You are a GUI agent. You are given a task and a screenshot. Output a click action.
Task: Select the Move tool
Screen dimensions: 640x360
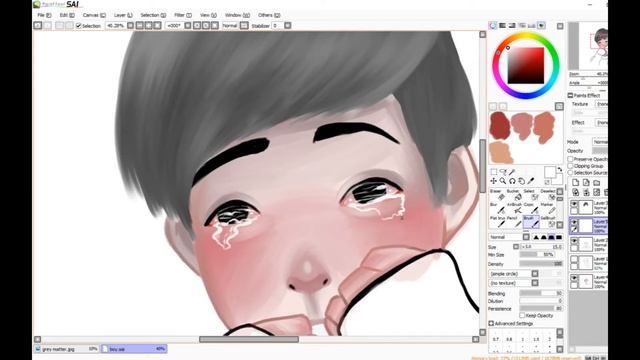coord(494,181)
